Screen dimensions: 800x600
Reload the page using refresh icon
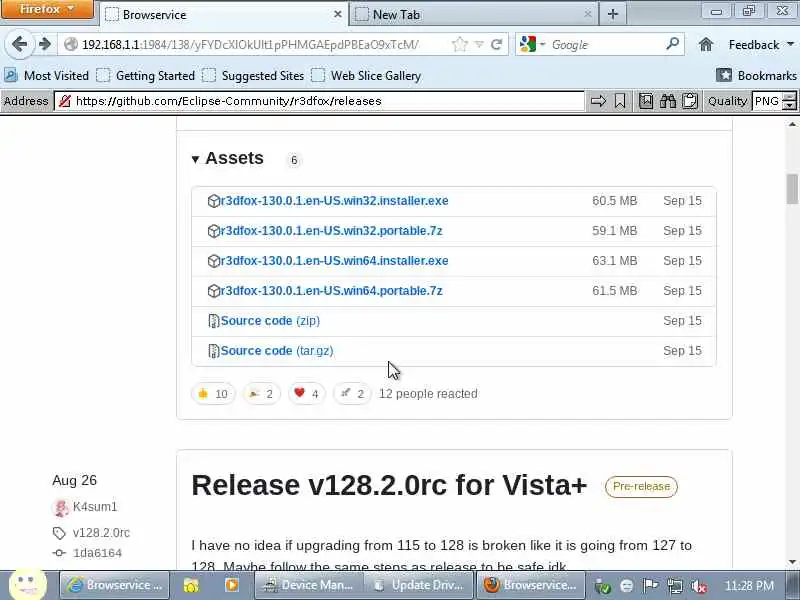(x=496, y=45)
